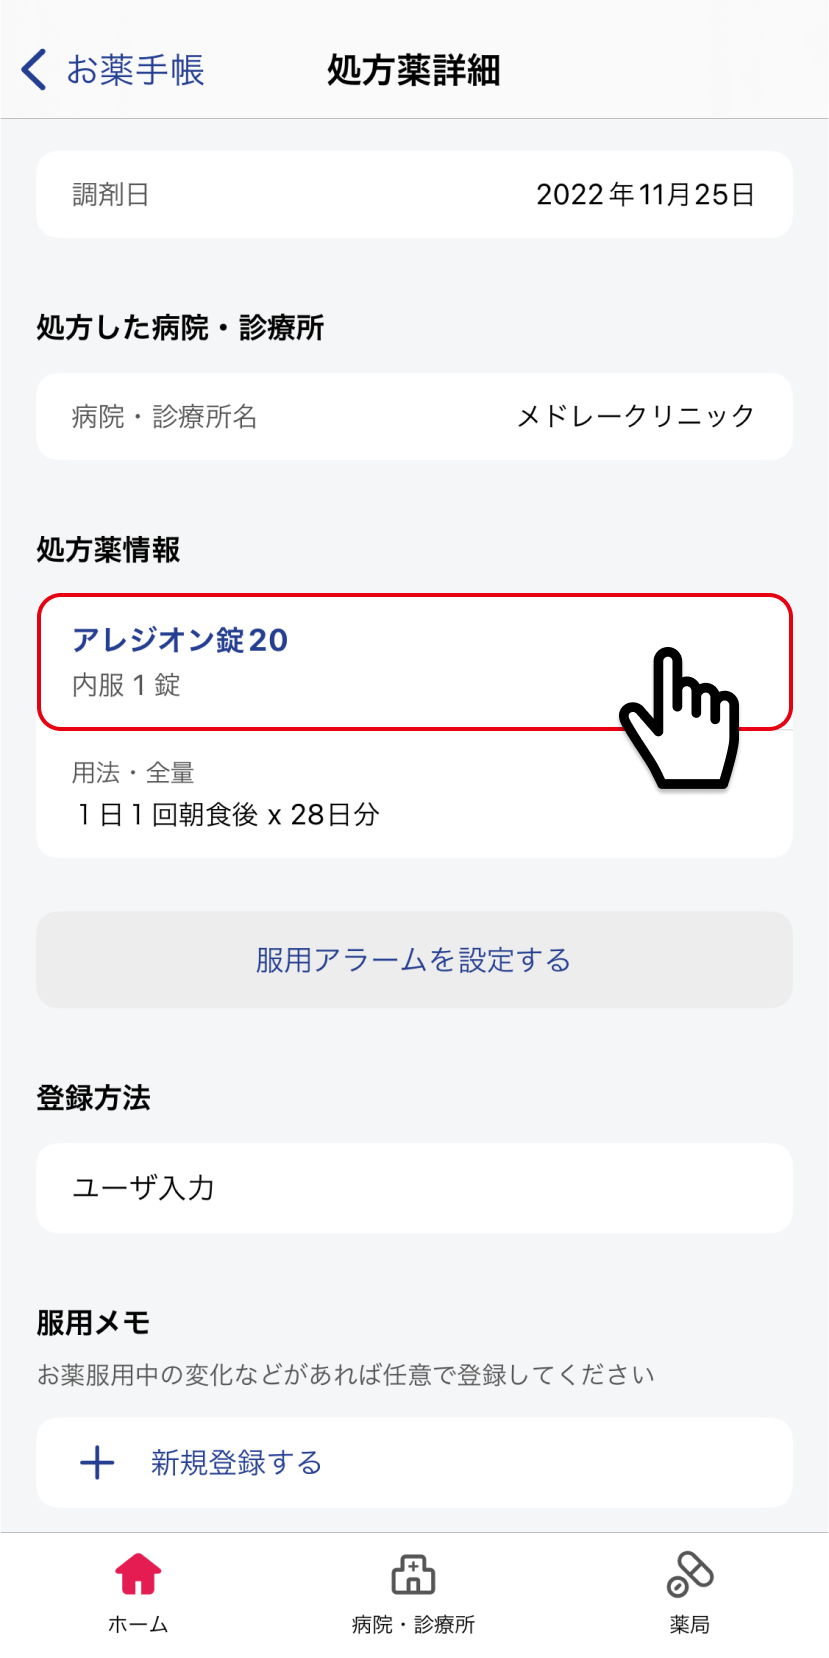Open the 薬局 tab label

690,1625
